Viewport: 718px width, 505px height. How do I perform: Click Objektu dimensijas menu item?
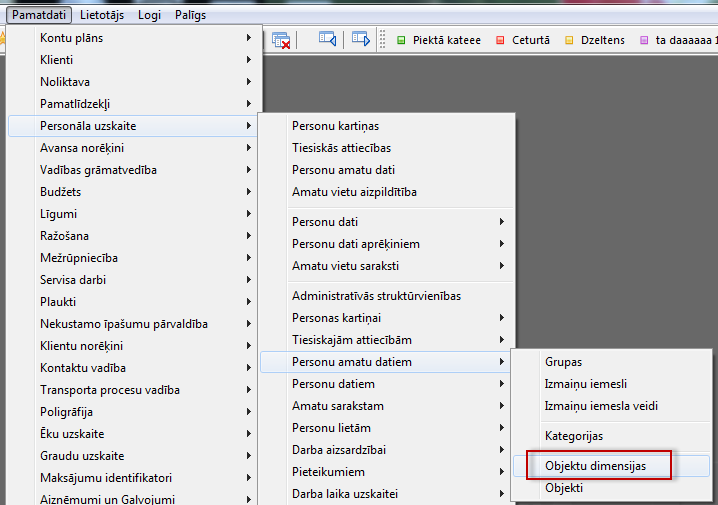[611, 466]
